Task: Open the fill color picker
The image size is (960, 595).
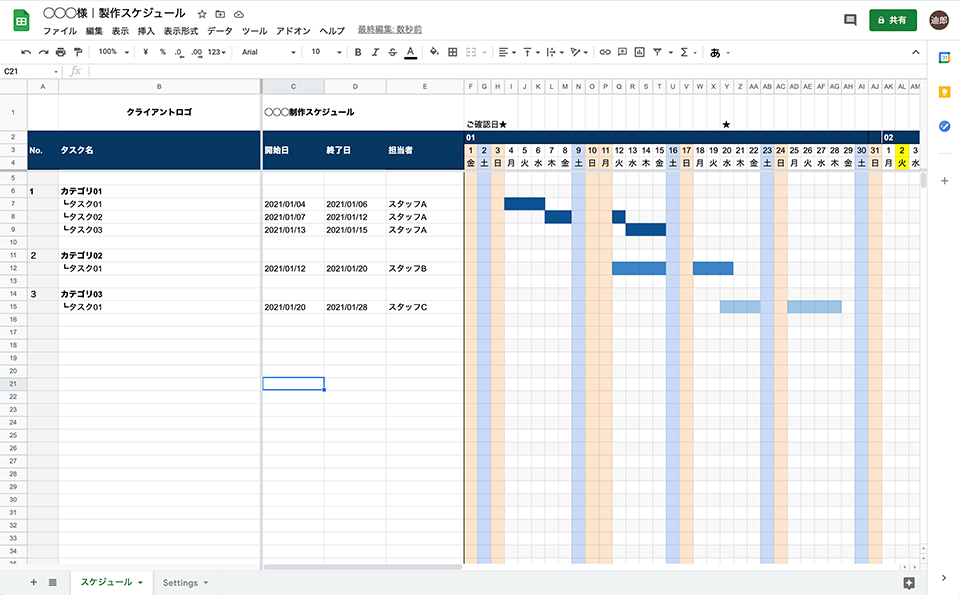Action: (x=434, y=52)
